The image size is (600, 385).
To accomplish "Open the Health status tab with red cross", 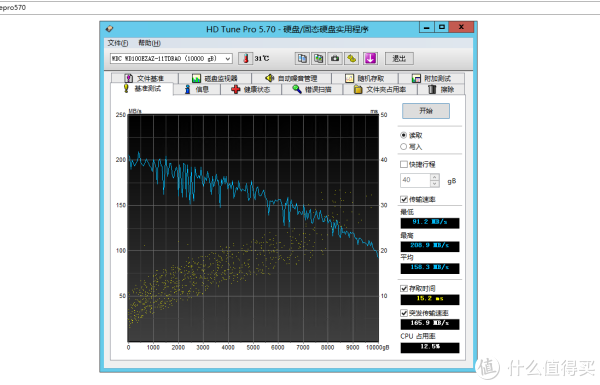I will point(251,90).
